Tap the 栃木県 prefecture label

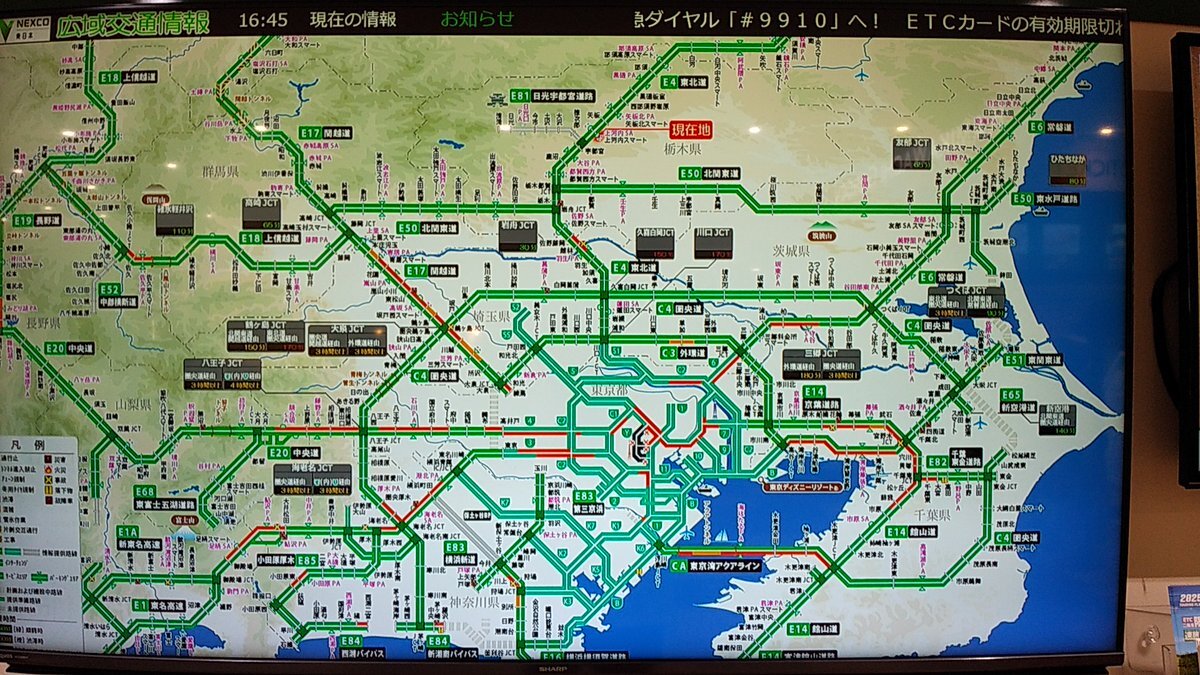coord(682,148)
